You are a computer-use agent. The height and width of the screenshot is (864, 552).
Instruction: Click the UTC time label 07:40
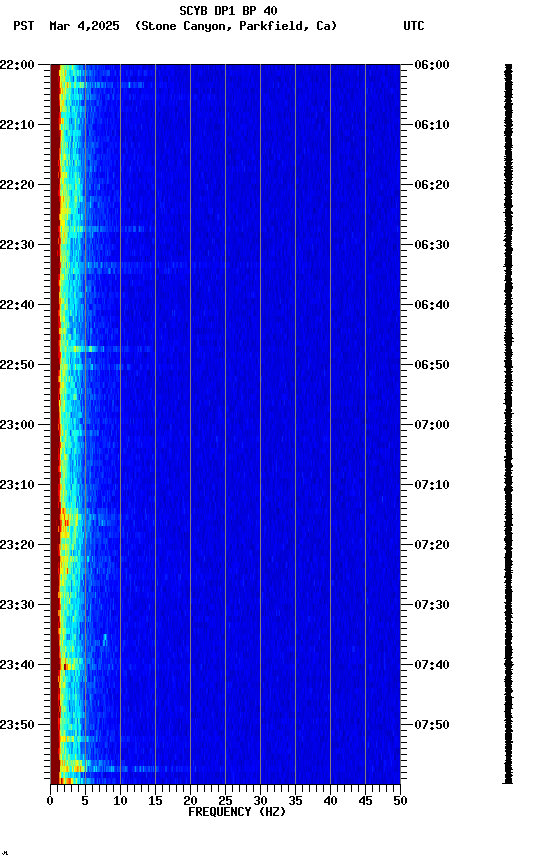432,665
